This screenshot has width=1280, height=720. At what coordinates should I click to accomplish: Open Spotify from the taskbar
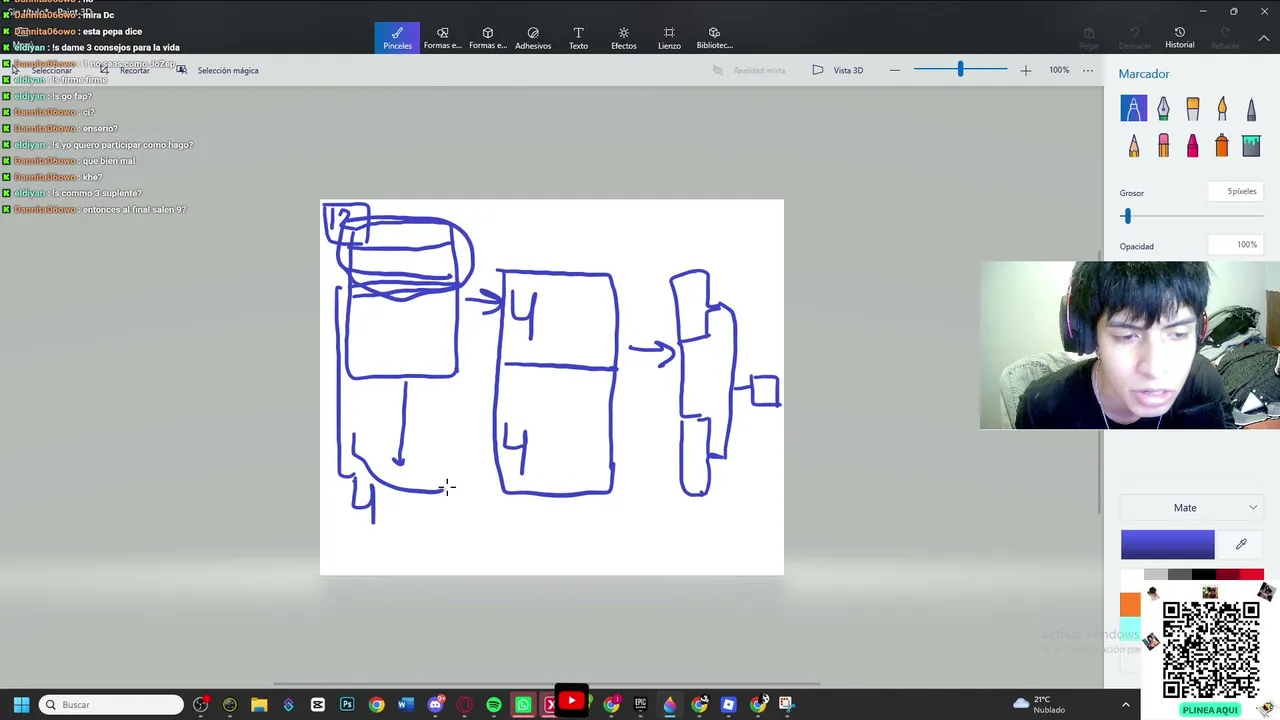[493, 705]
